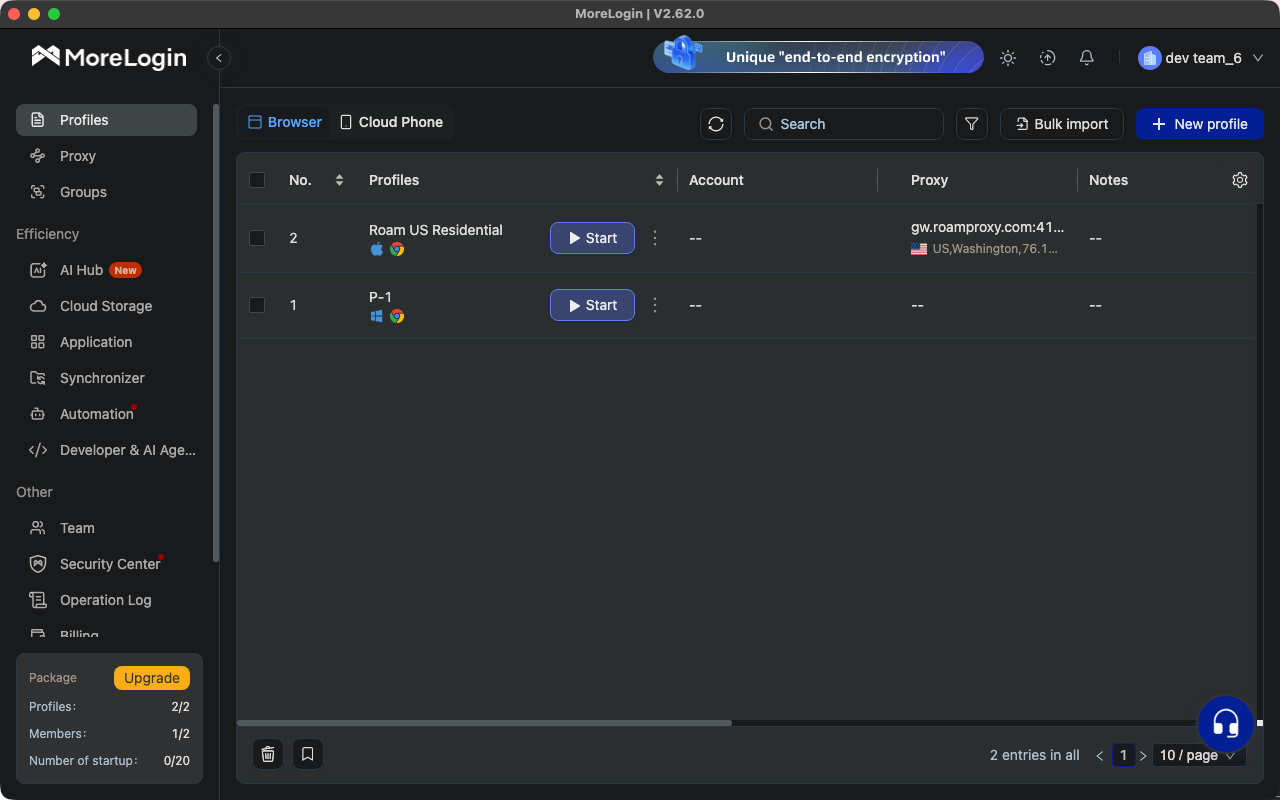Click the P-1 profile name
The width and height of the screenshot is (1280, 800).
pyautogui.click(x=380, y=297)
